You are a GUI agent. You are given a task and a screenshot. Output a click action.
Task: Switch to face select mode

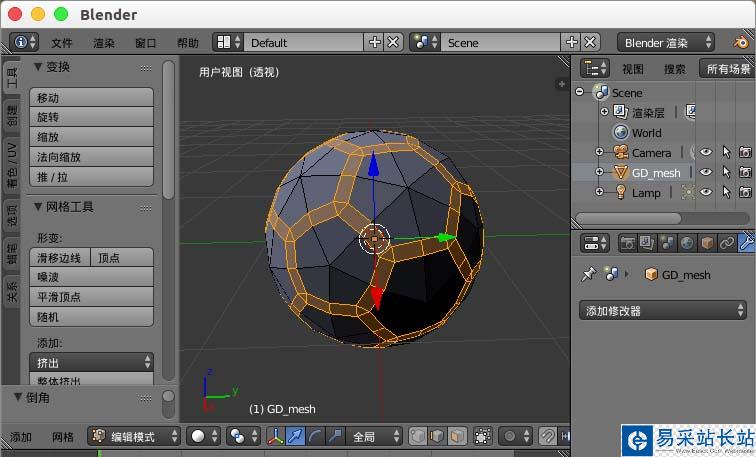click(x=458, y=436)
